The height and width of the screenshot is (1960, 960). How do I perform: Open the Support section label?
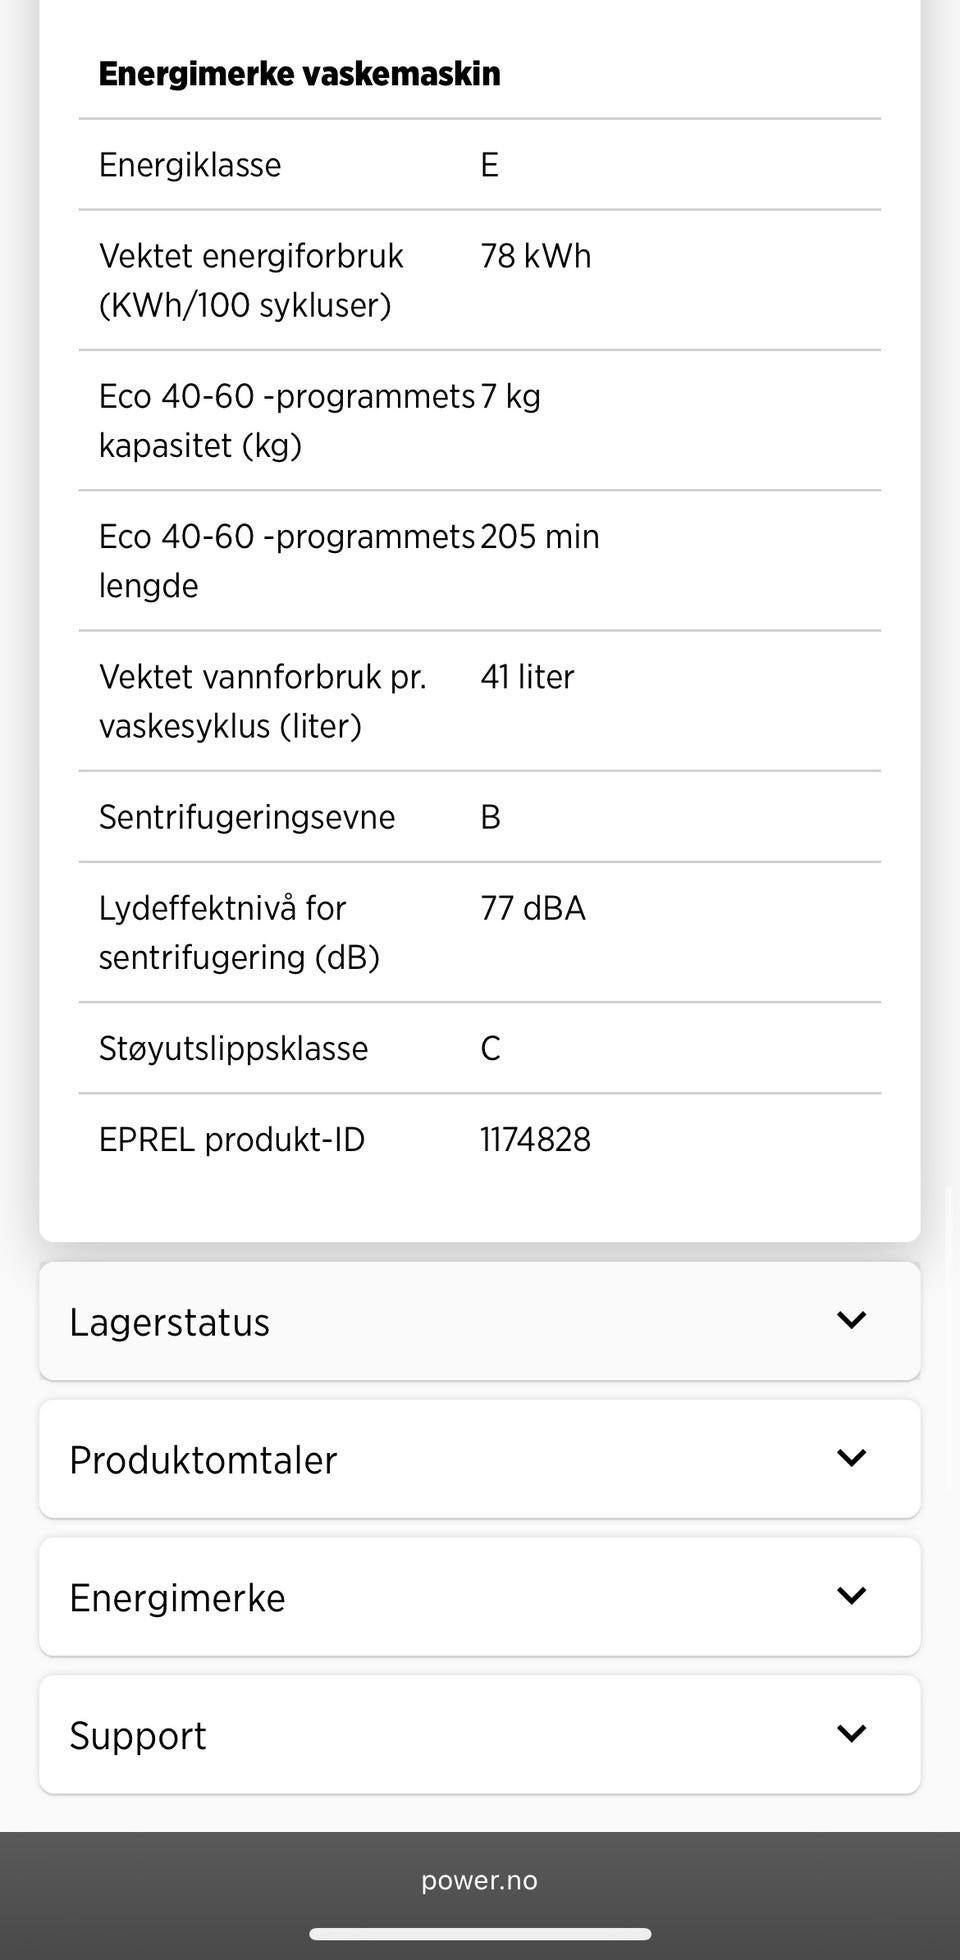(138, 1736)
